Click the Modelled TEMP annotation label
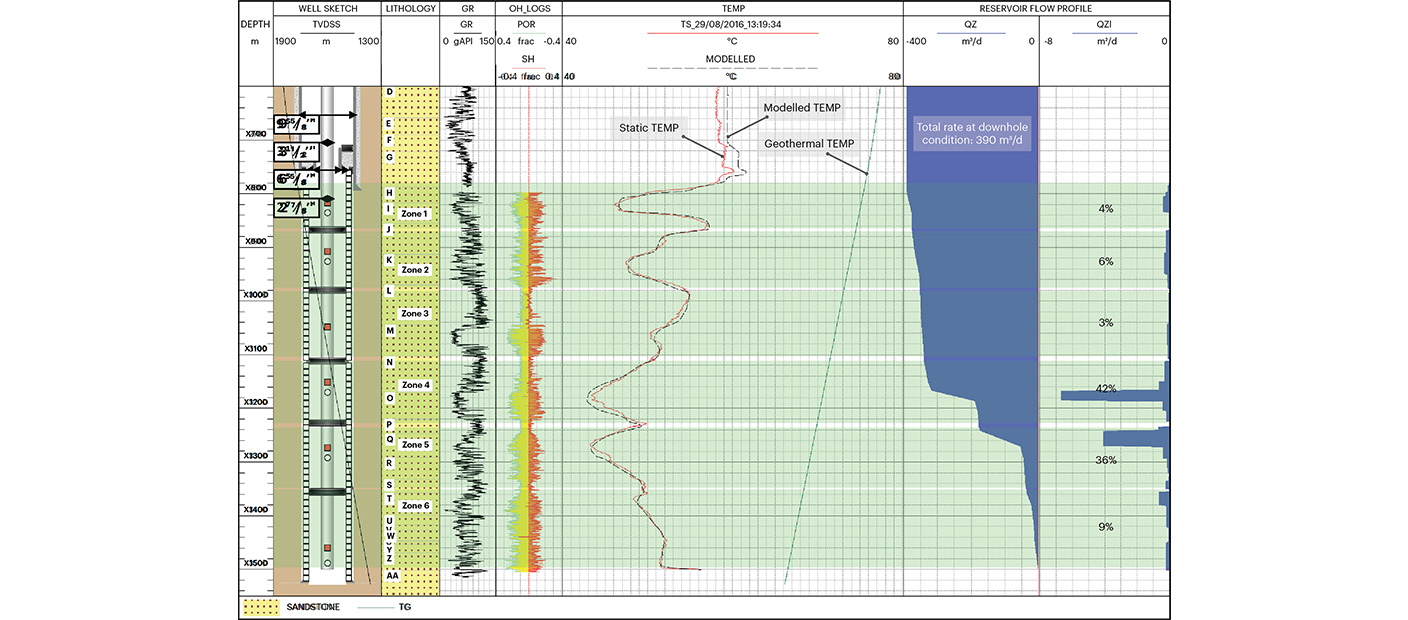1408x620 pixels. click(803, 107)
